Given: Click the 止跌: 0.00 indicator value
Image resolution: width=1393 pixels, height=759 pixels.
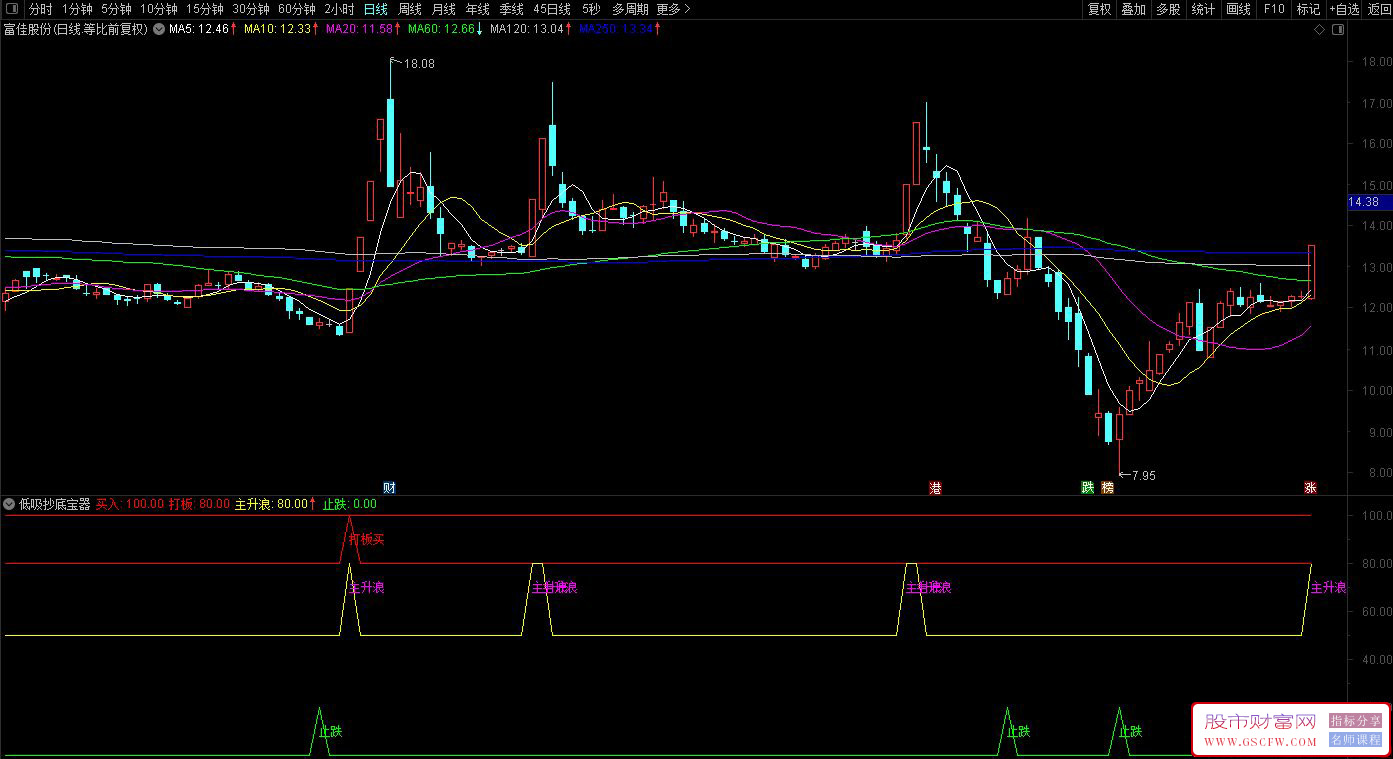Looking at the screenshot, I should (349, 504).
